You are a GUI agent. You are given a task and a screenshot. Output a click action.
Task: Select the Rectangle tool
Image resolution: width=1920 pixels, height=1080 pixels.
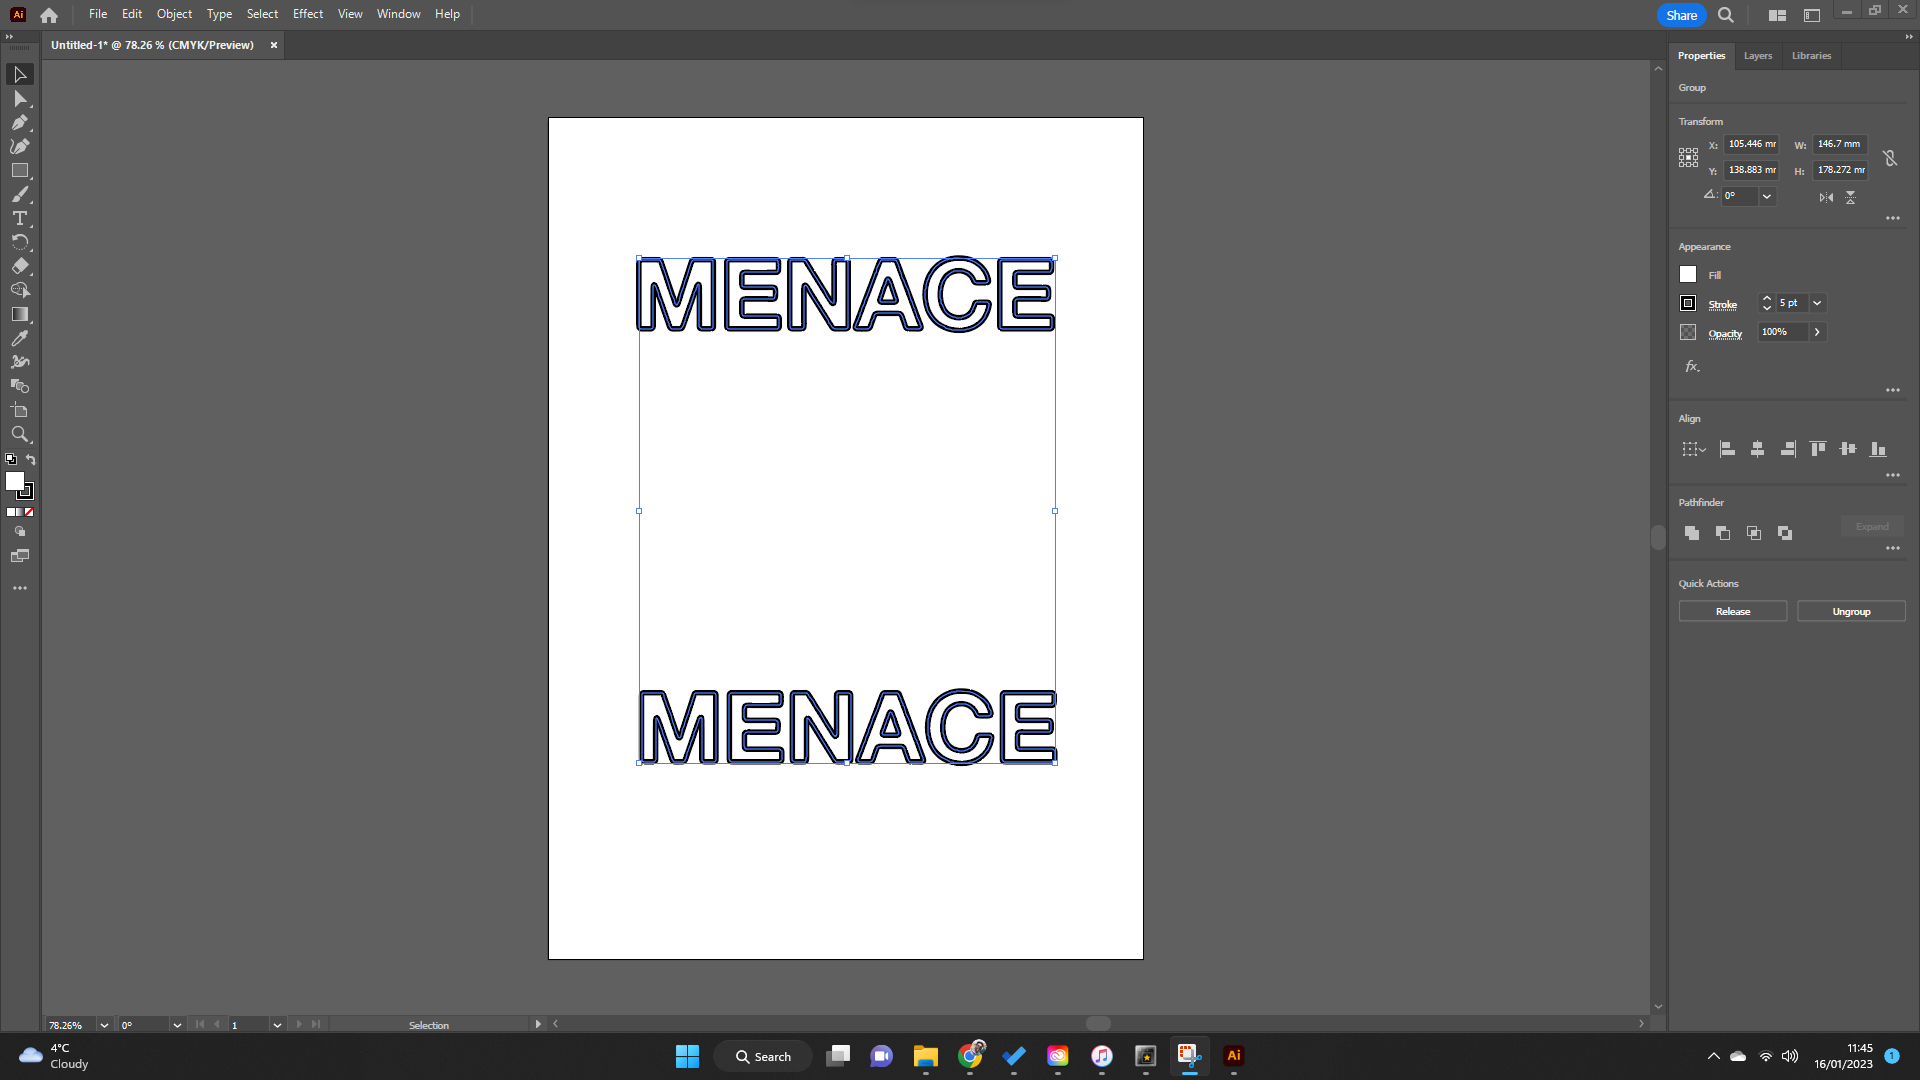tap(20, 170)
